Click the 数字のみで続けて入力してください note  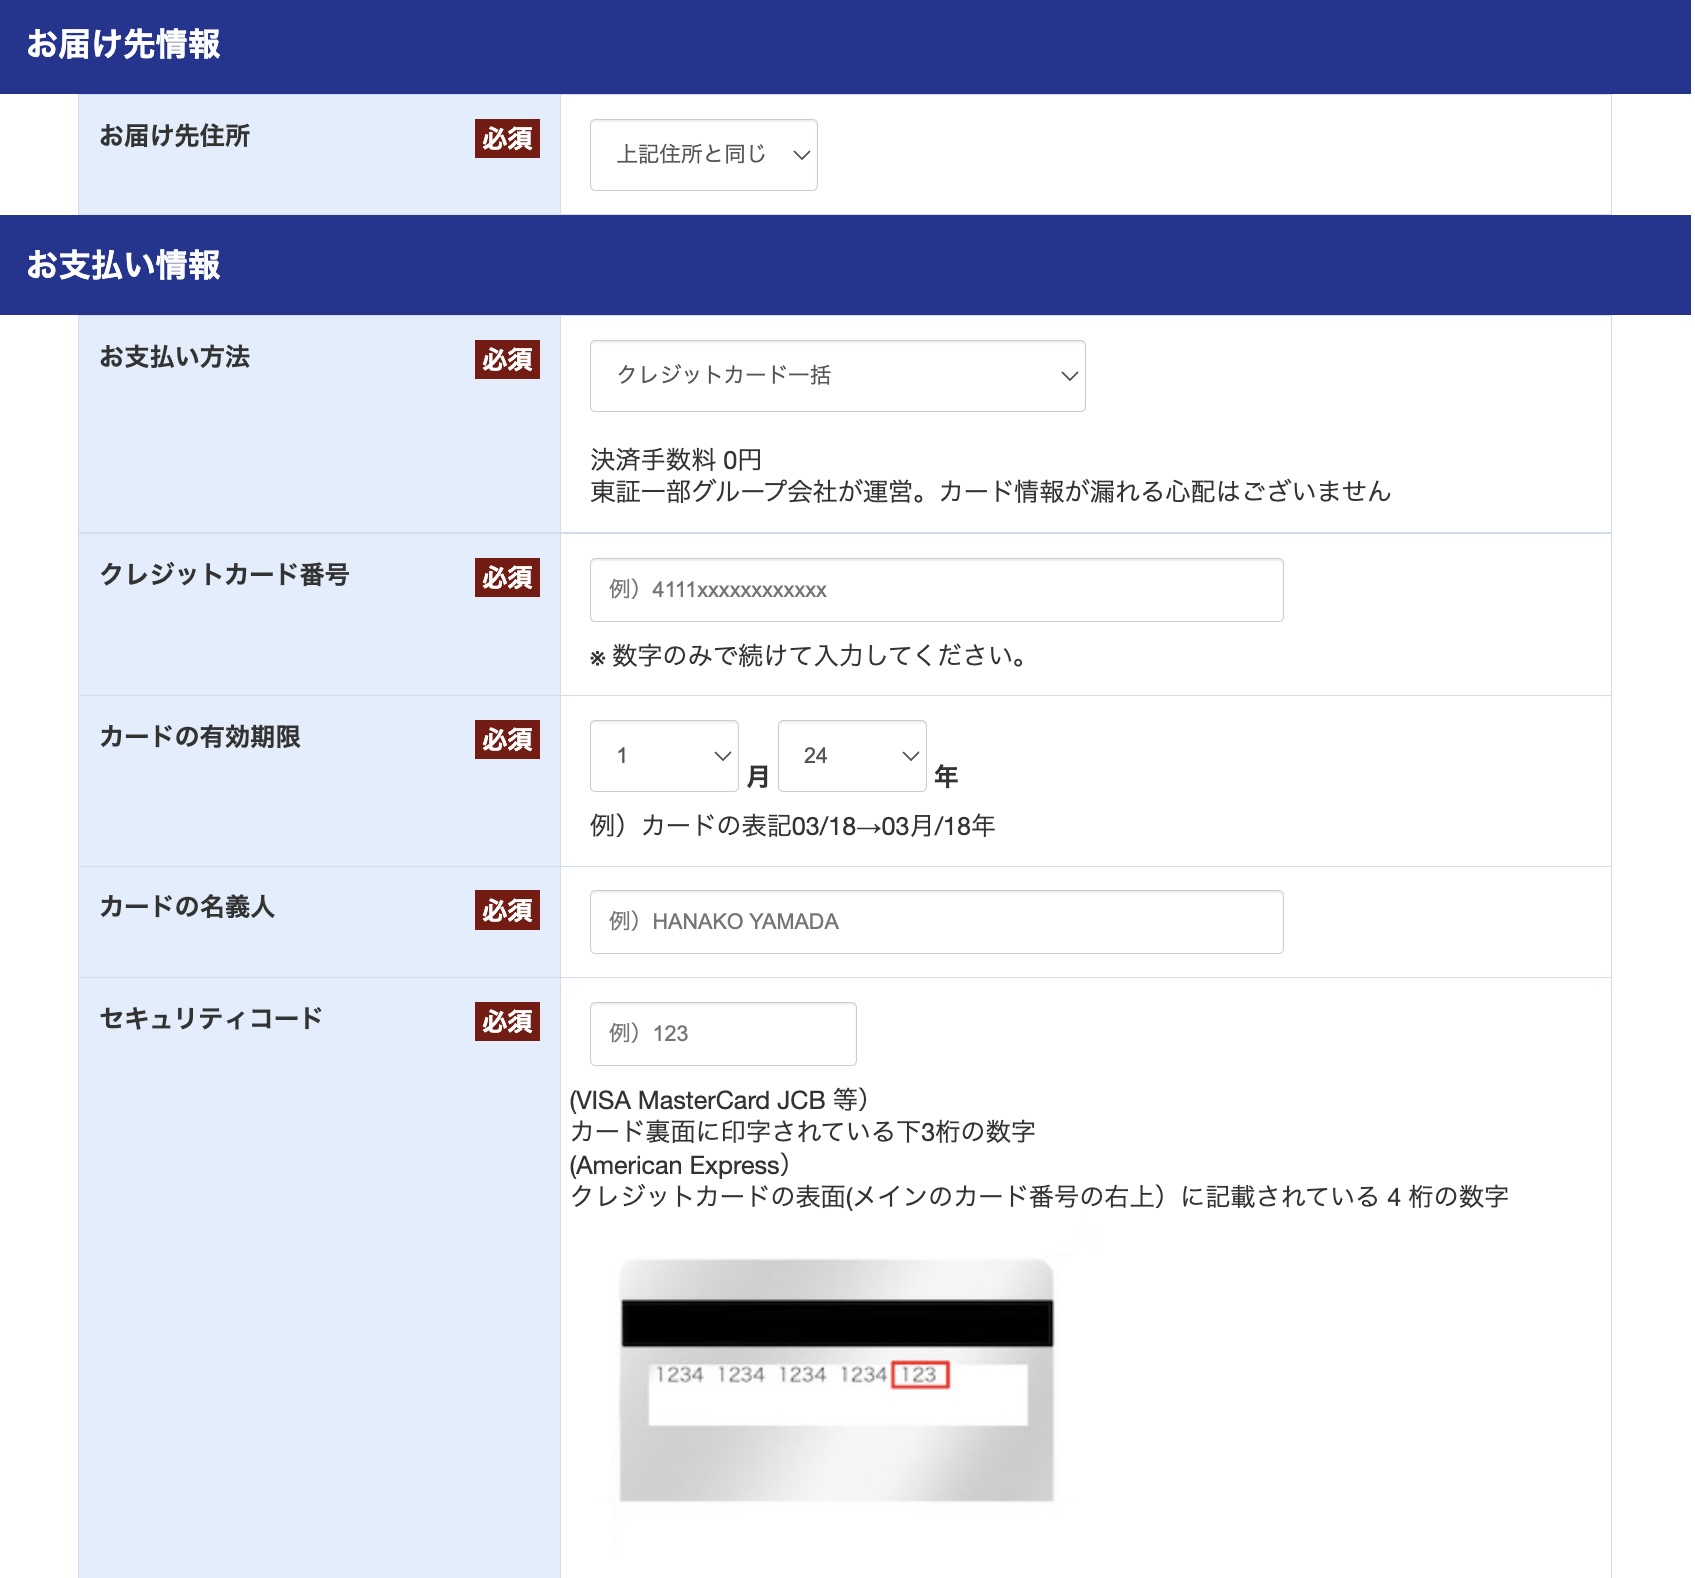[x=808, y=656]
